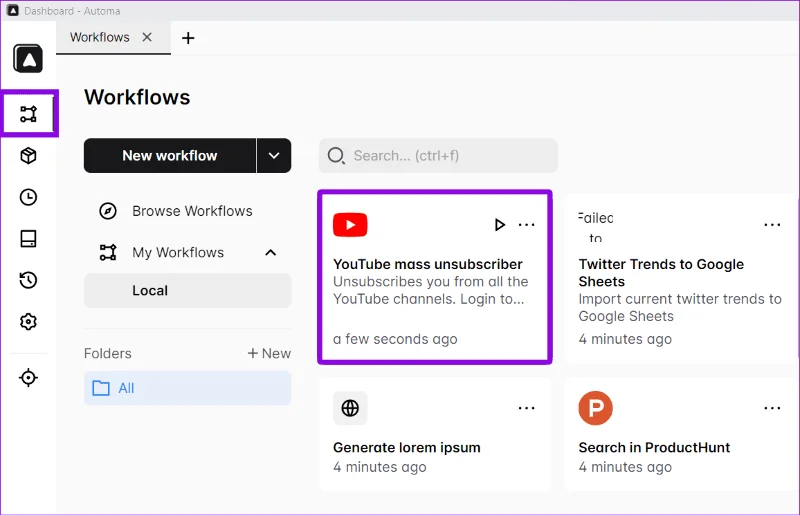Close the Workflows tab
This screenshot has height=516, width=800.
coord(147,37)
